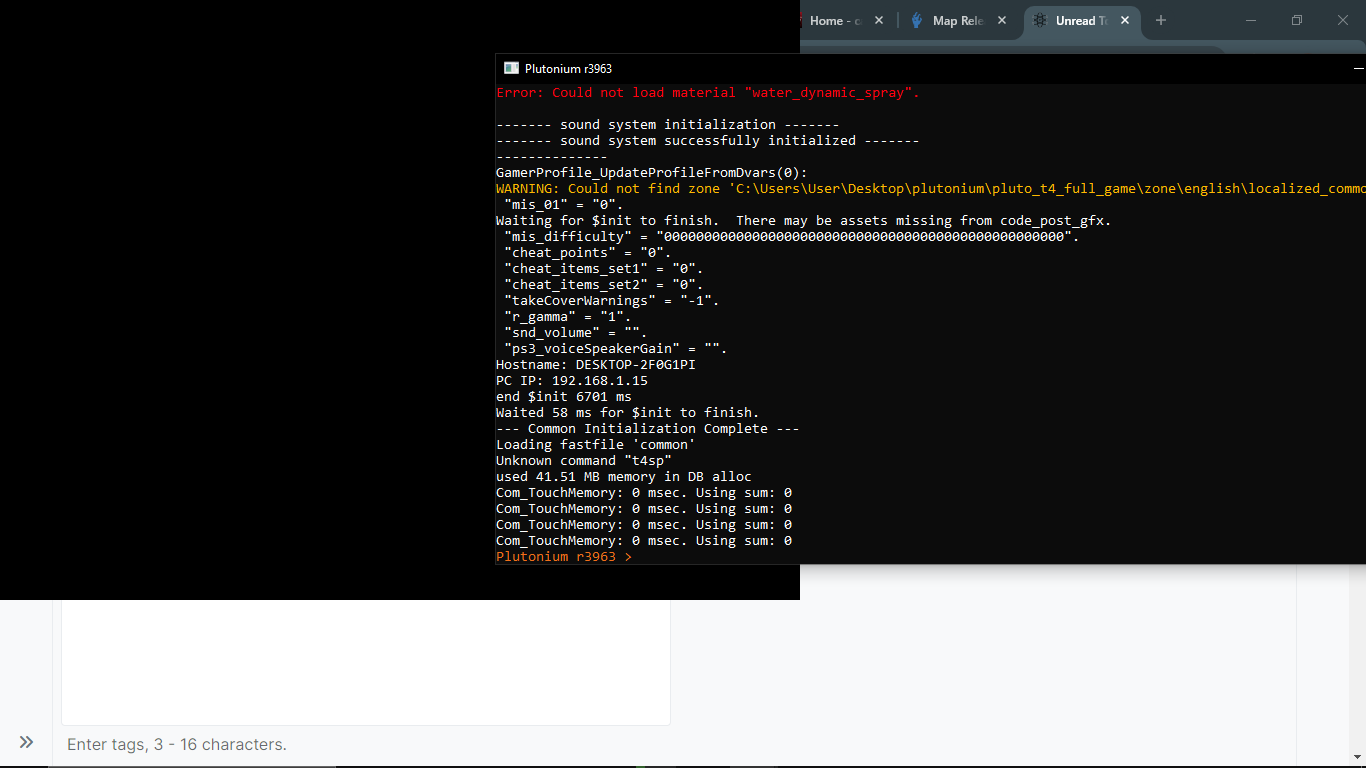This screenshot has width=1366, height=768.
Task: Expand the sidebar with double chevron
Action: coord(26,742)
